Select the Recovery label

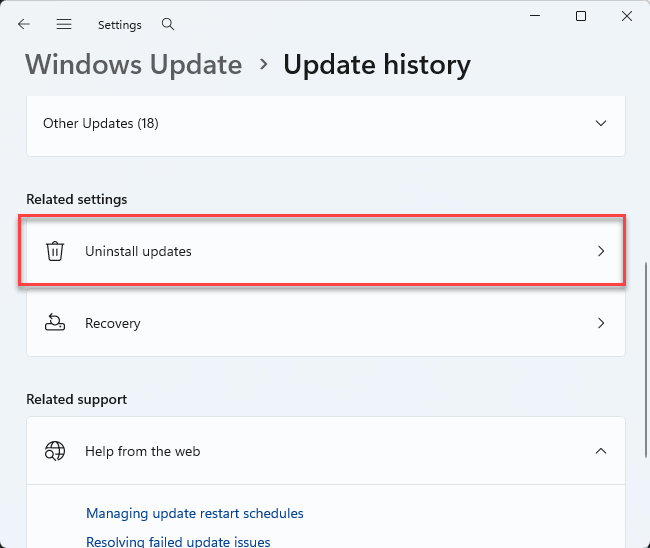[x=112, y=323]
